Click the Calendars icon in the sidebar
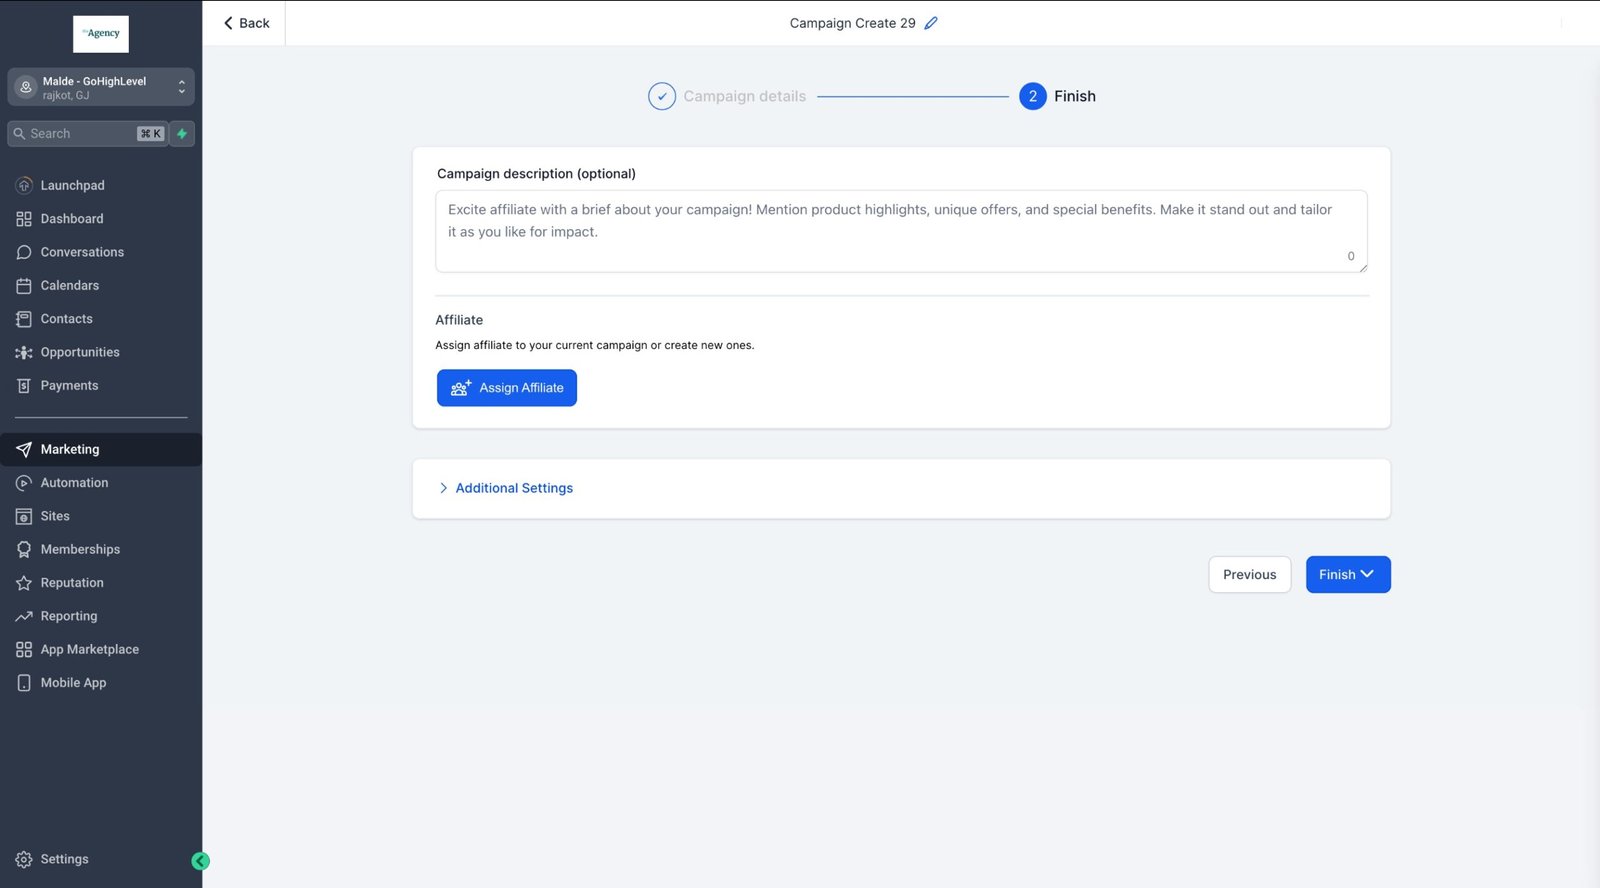Image resolution: width=1600 pixels, height=888 pixels. (24, 286)
